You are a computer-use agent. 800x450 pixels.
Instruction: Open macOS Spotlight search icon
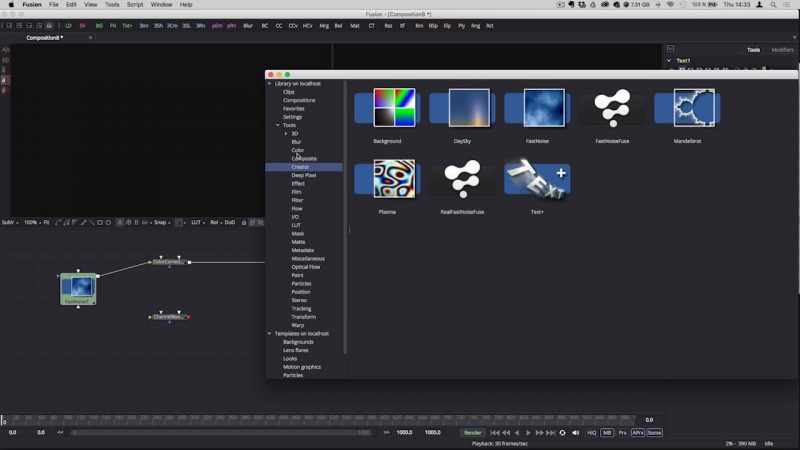coord(773,5)
